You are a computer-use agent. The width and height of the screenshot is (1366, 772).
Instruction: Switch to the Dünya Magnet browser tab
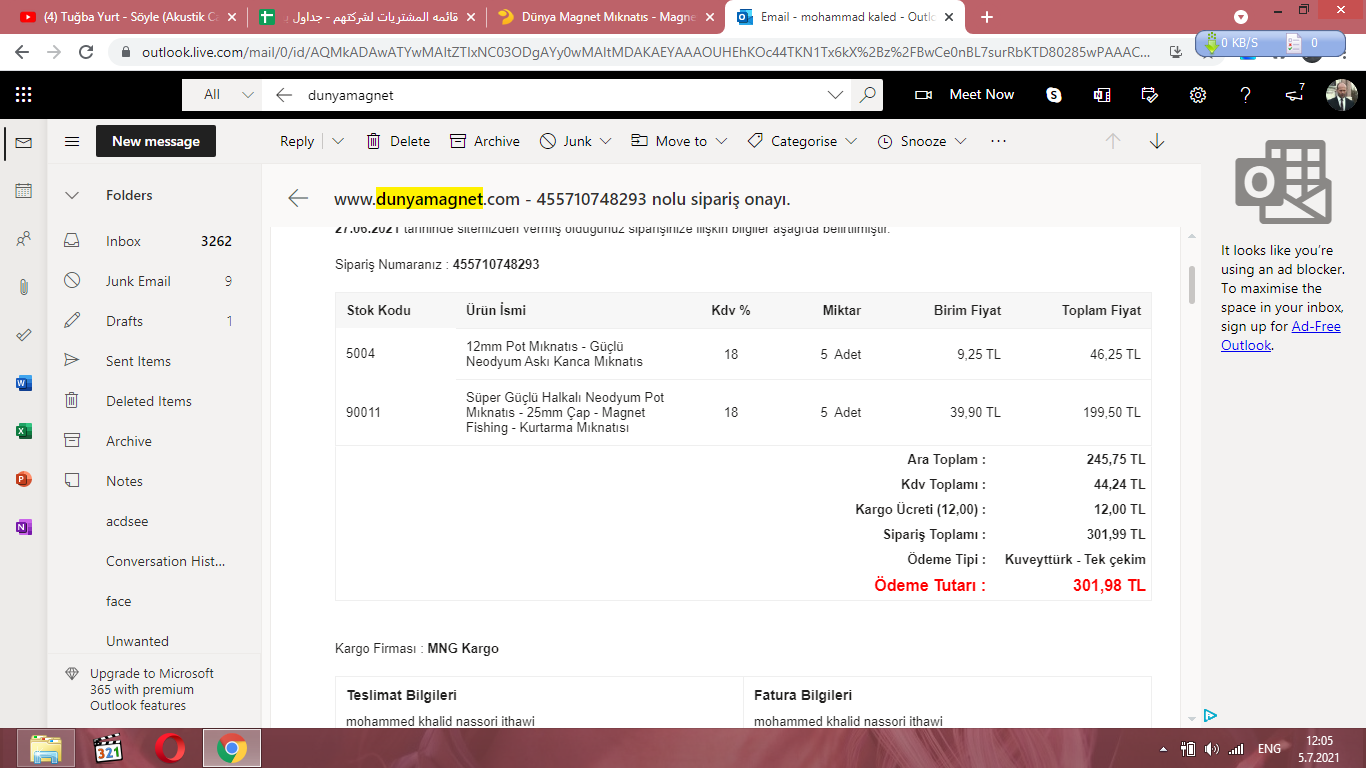pos(595,17)
